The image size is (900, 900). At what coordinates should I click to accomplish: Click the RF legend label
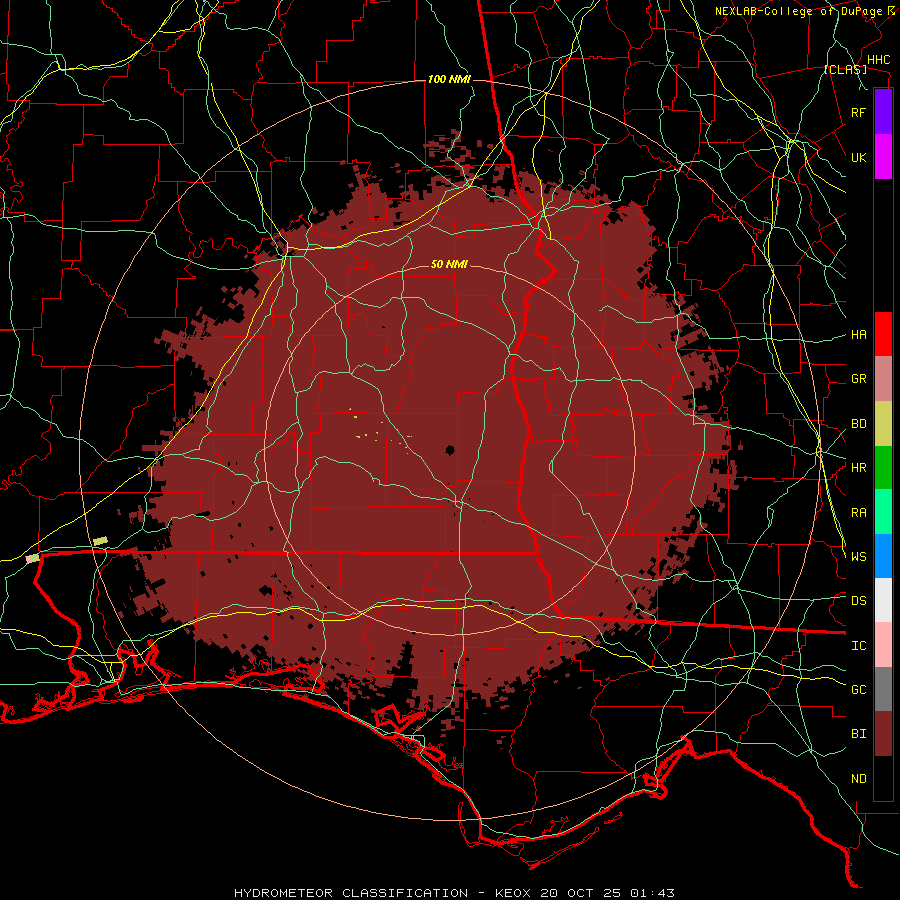(858, 112)
